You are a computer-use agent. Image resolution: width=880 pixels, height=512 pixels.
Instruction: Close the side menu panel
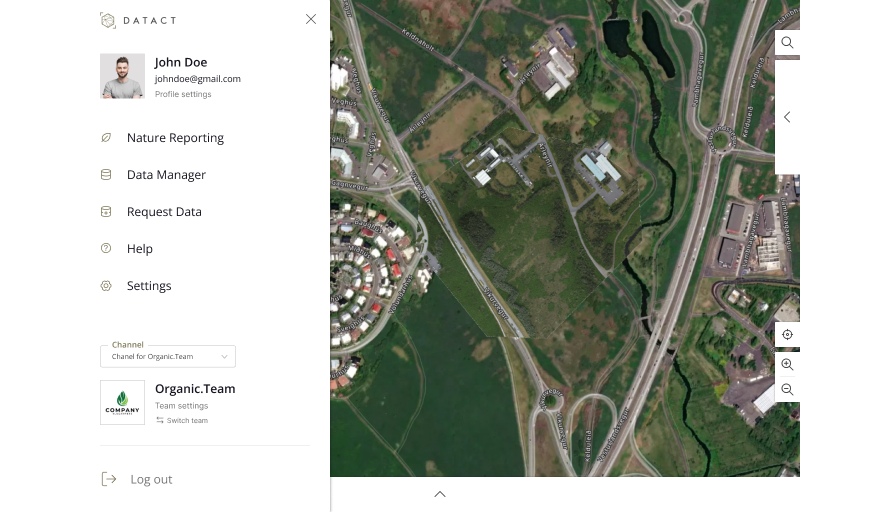coord(311,19)
